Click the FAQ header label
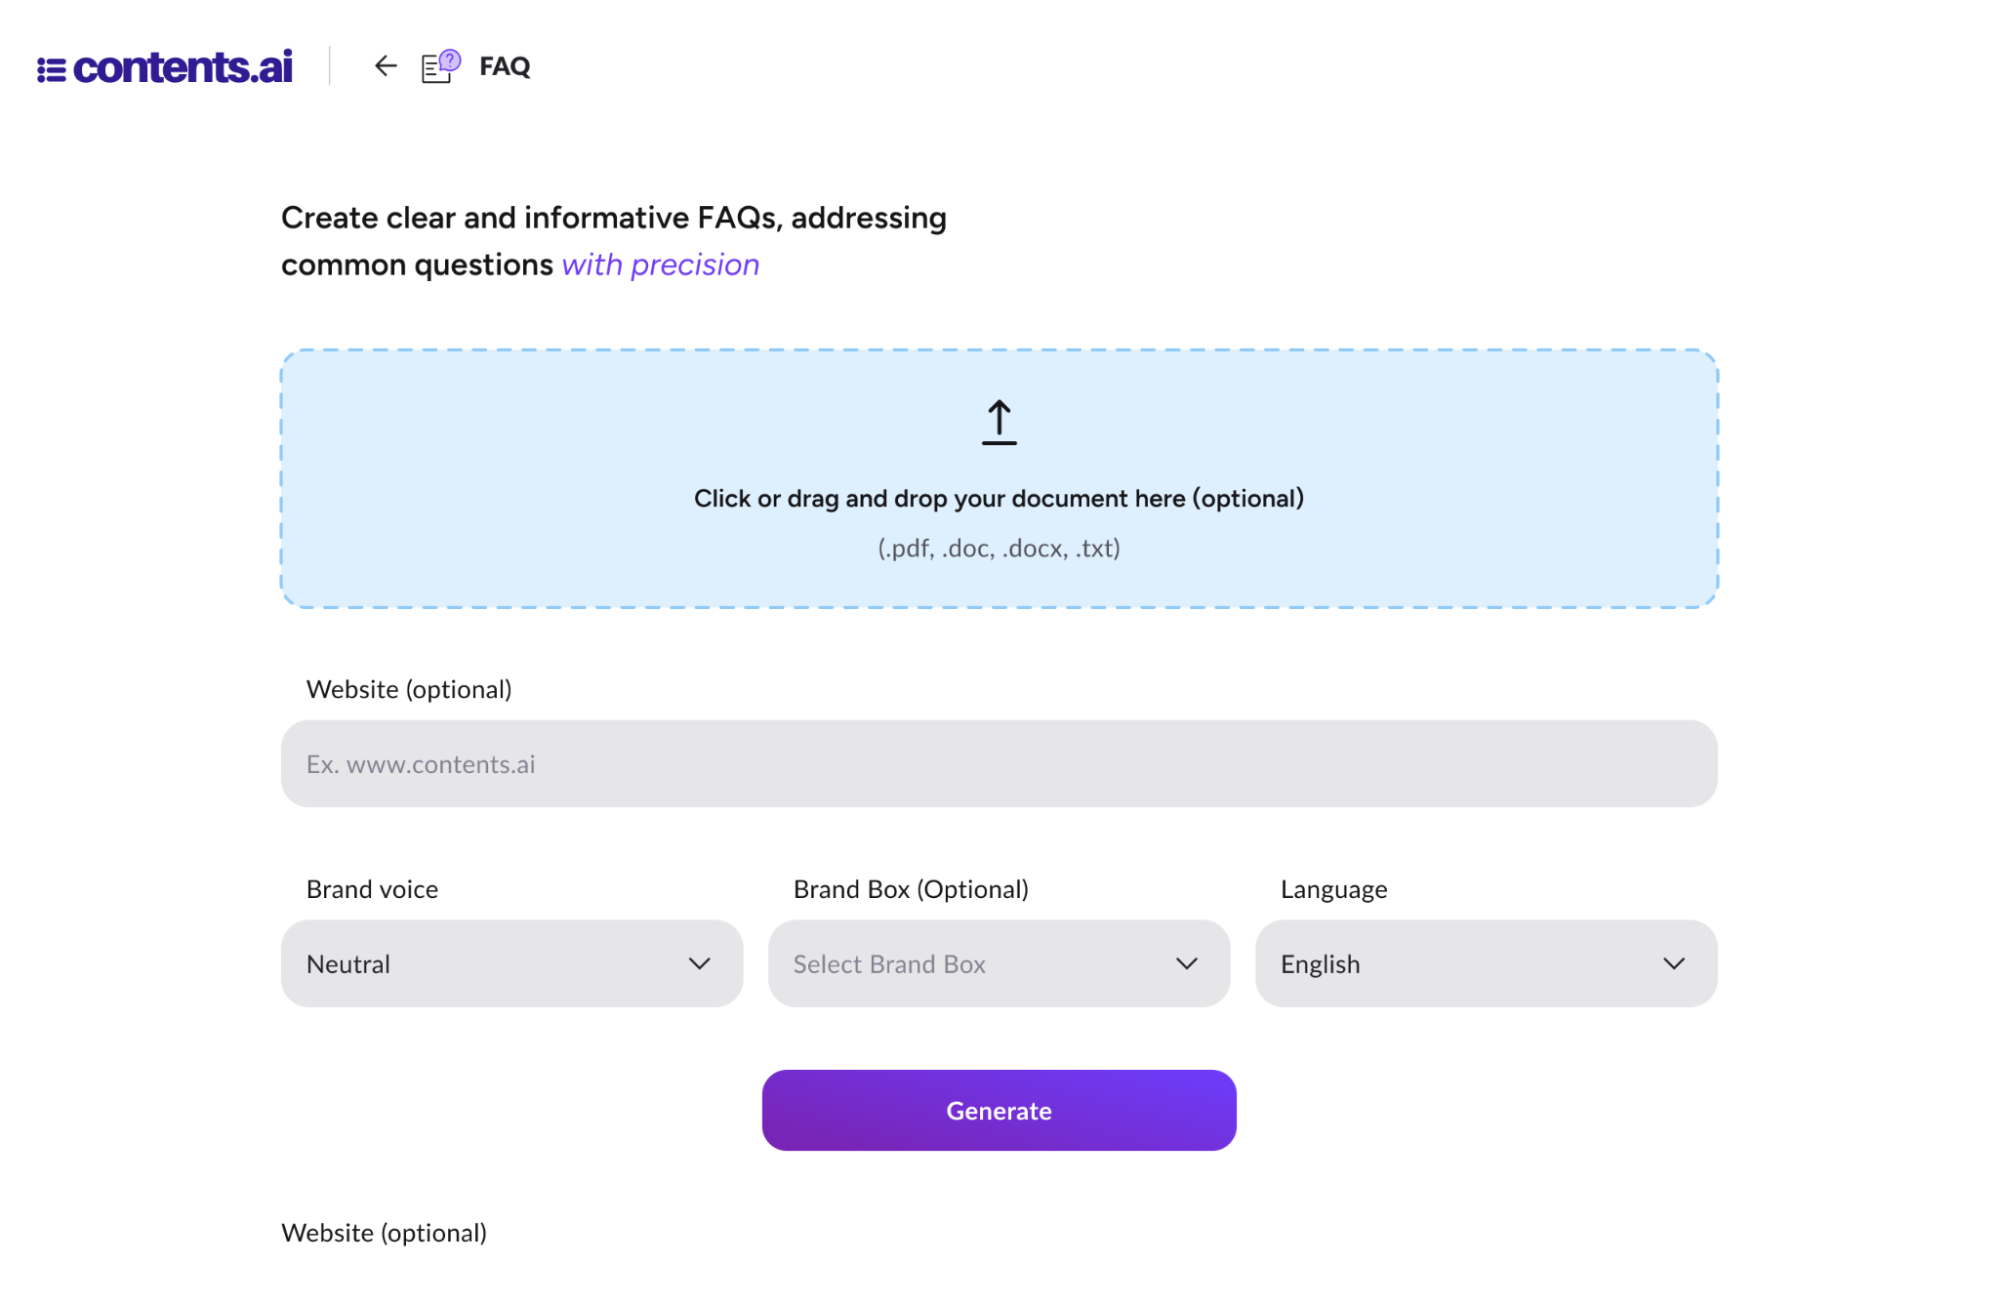The image size is (1999, 1300). (505, 67)
